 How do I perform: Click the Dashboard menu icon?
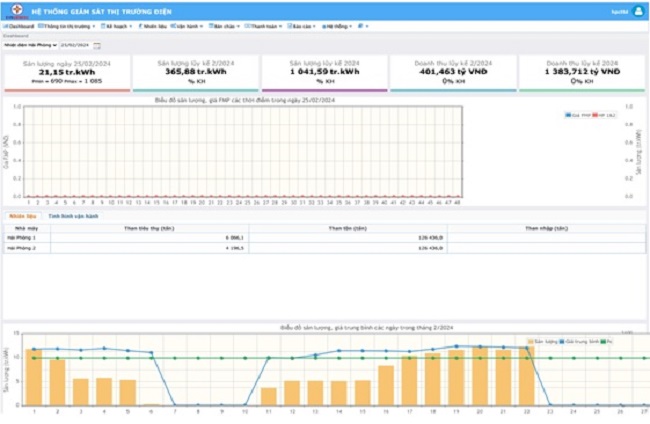pos(6,26)
